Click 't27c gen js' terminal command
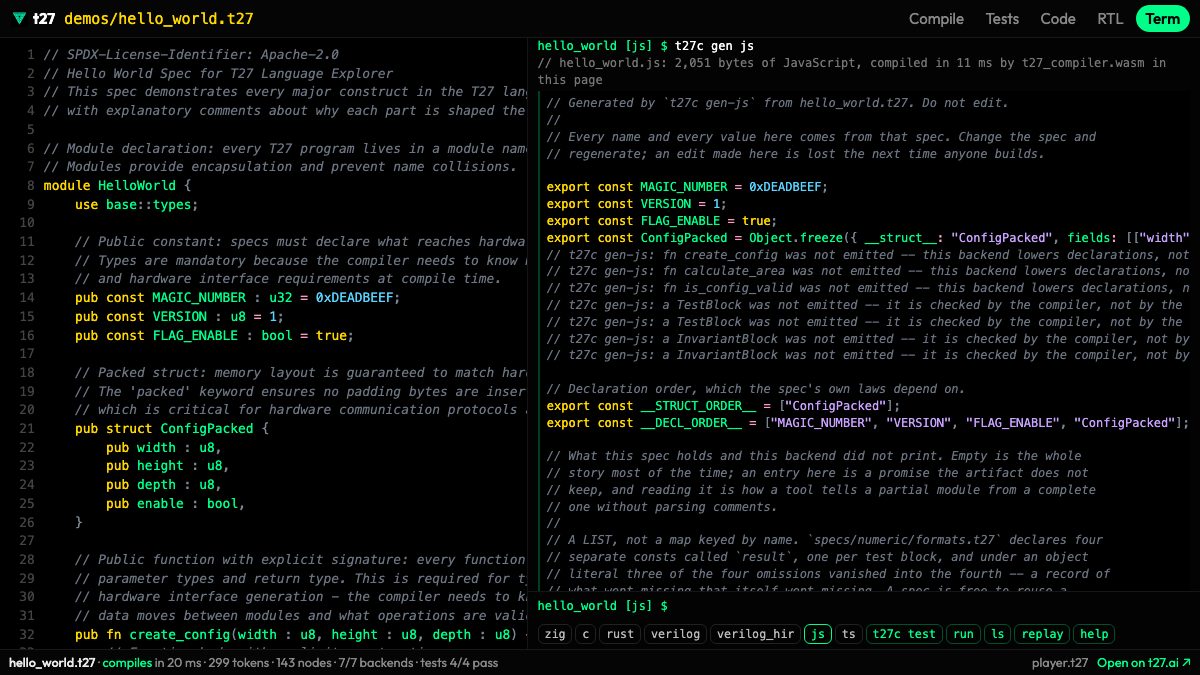 (x=714, y=46)
